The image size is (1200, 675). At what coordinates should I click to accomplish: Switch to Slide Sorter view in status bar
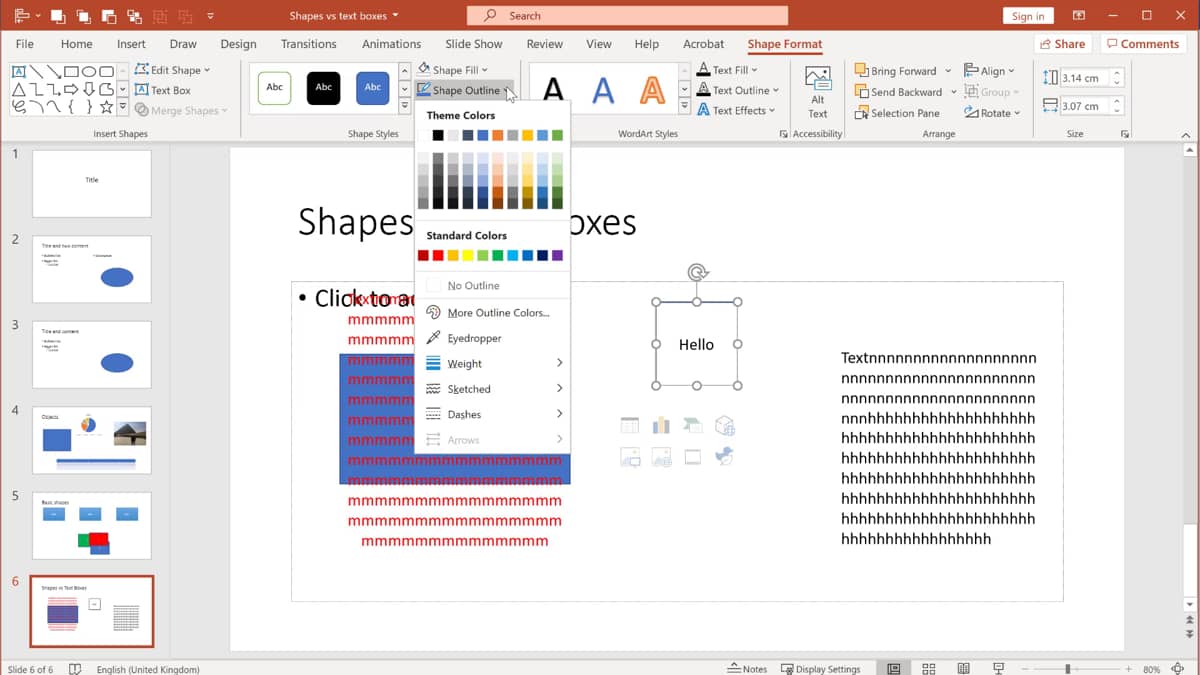[x=929, y=669]
